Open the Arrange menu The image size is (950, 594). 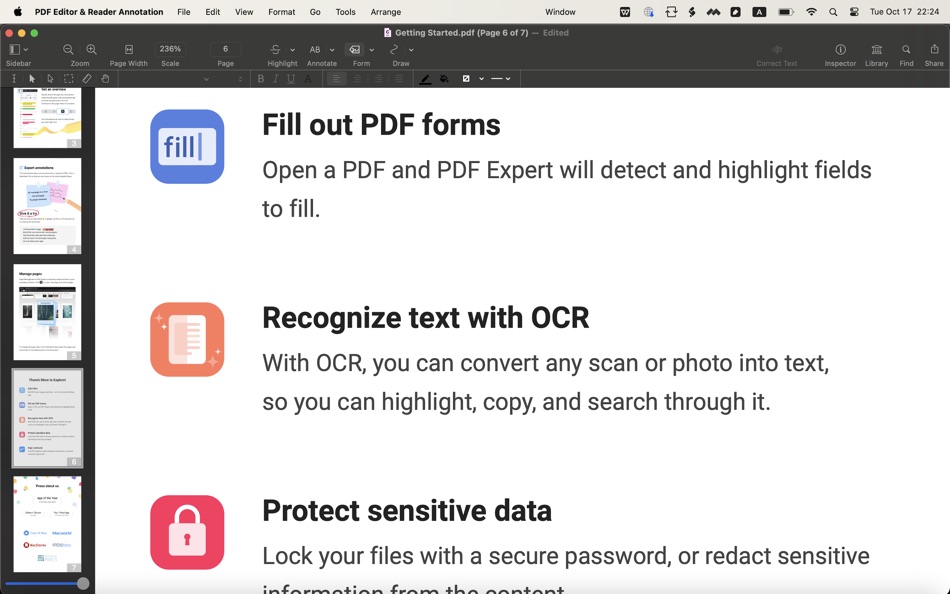(x=386, y=12)
